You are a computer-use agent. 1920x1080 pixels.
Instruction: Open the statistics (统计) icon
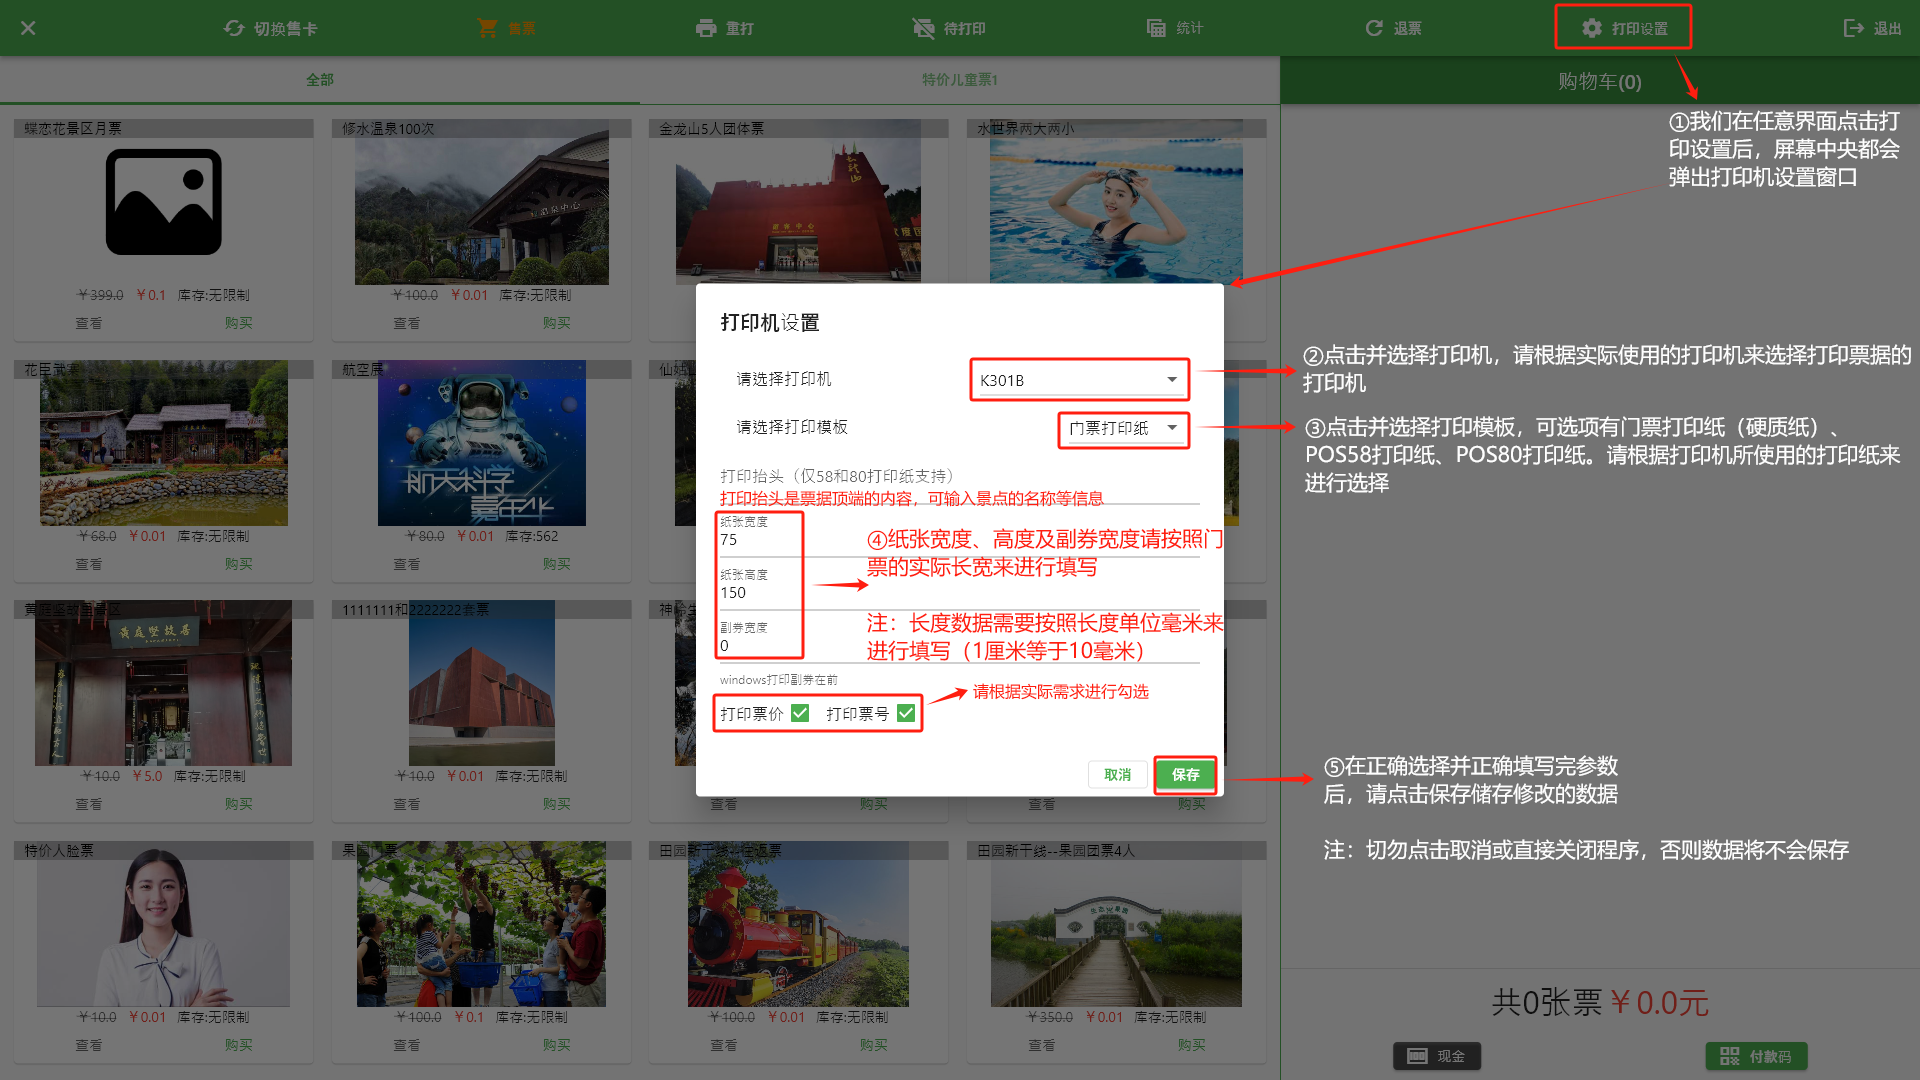click(x=1156, y=28)
